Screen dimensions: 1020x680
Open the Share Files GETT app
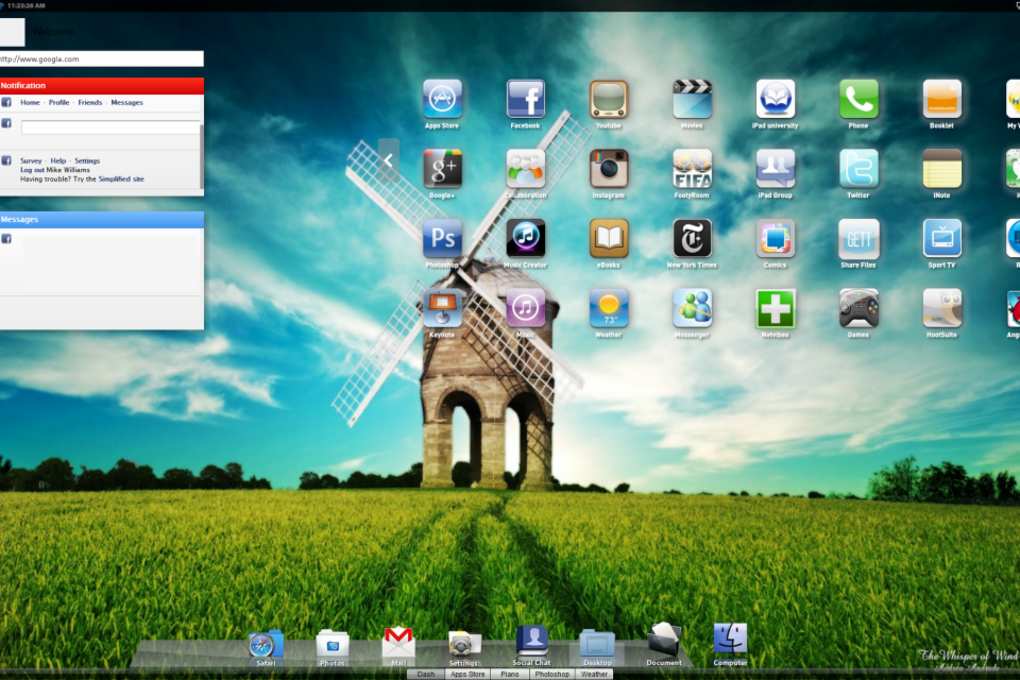coord(859,238)
